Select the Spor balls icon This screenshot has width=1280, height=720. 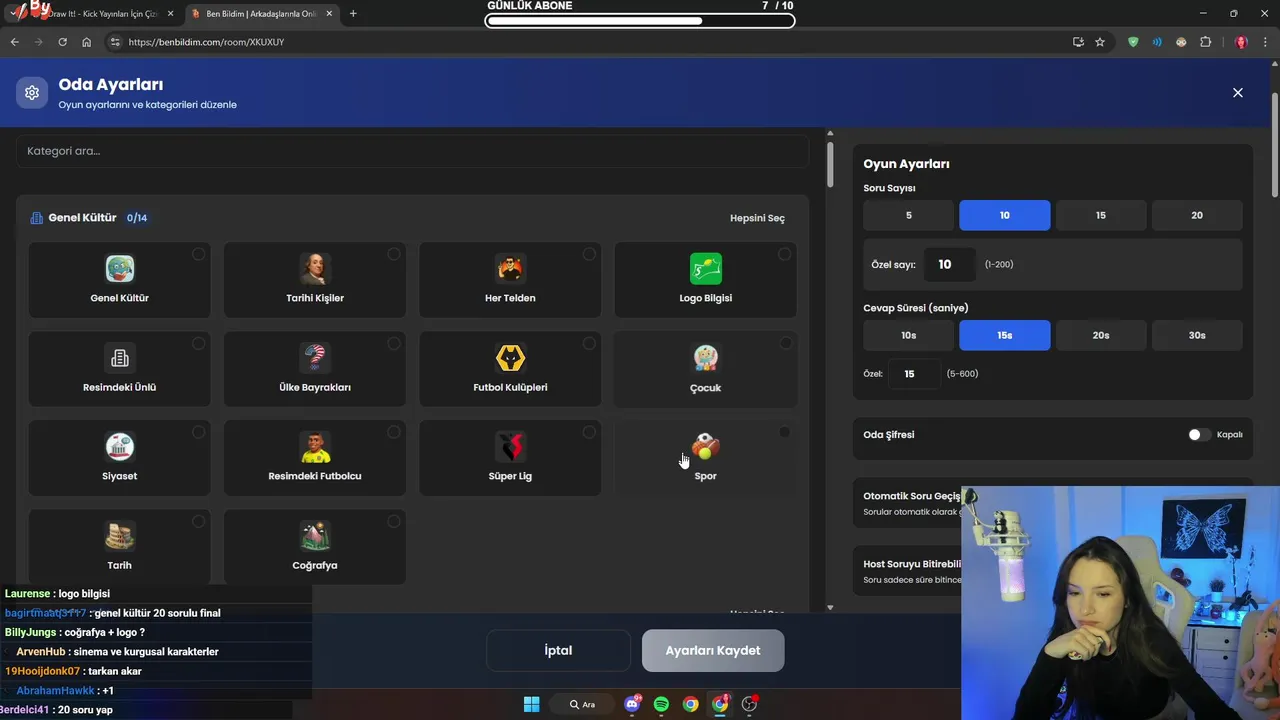pos(705,447)
